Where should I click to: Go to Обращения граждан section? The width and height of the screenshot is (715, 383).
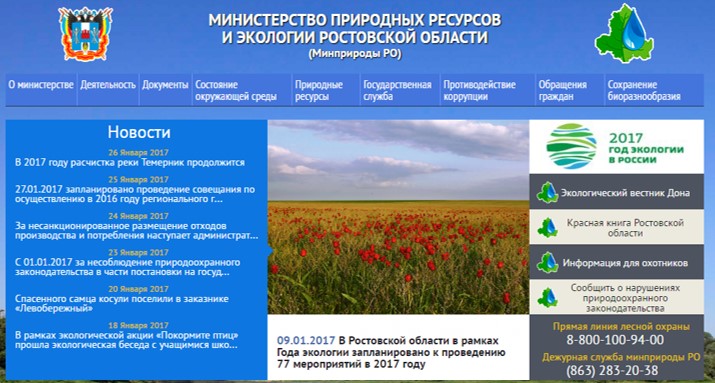[x=562, y=91]
